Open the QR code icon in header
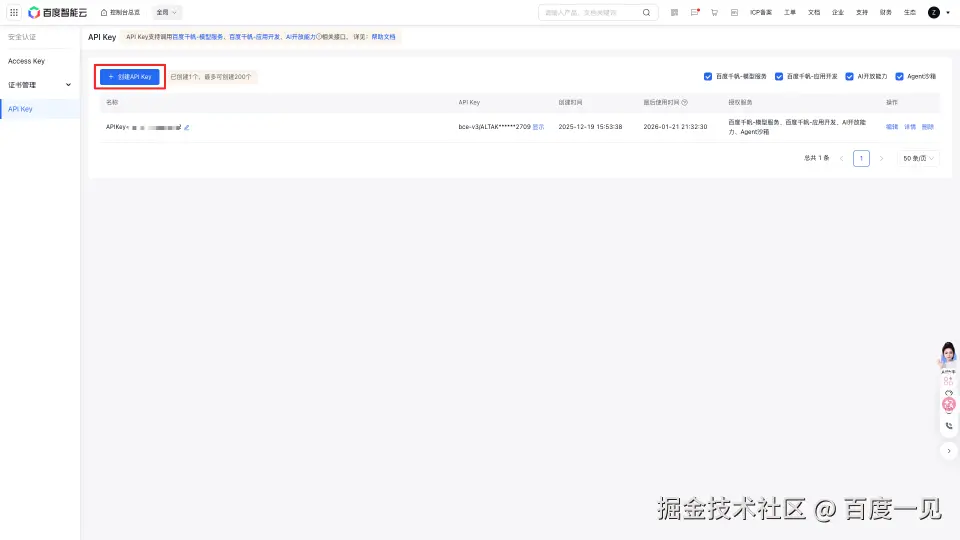This screenshot has width=960, height=540. (674, 12)
